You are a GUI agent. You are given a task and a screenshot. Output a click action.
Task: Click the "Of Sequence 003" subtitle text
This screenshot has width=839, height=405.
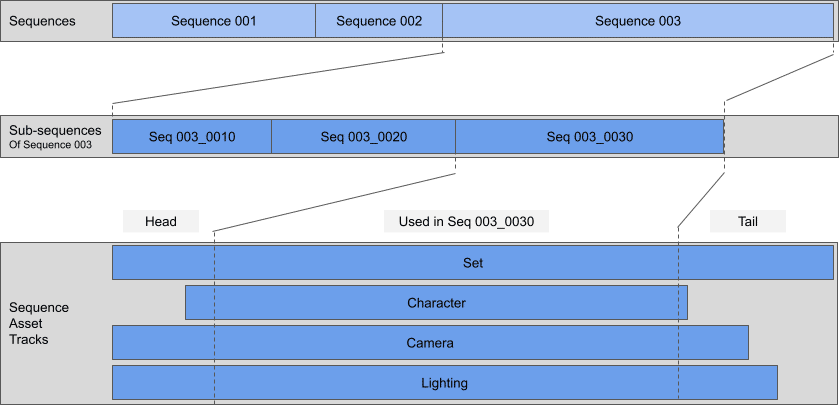tap(50, 146)
